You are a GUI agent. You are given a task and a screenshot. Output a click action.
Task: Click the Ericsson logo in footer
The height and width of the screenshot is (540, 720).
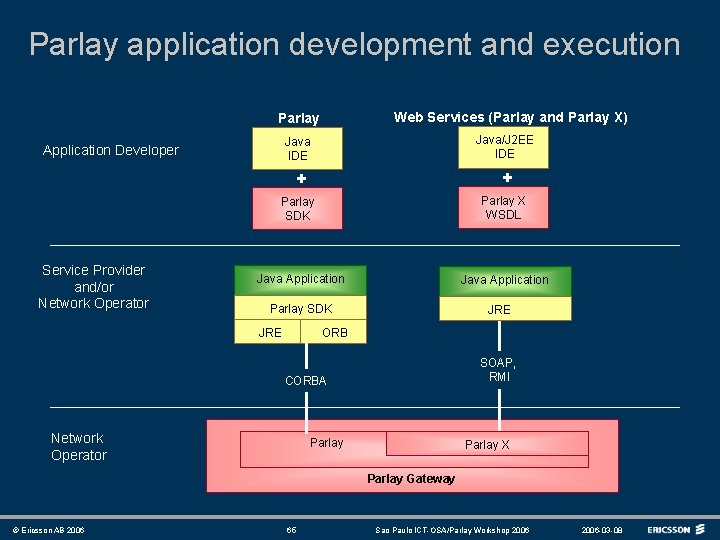[676, 529]
